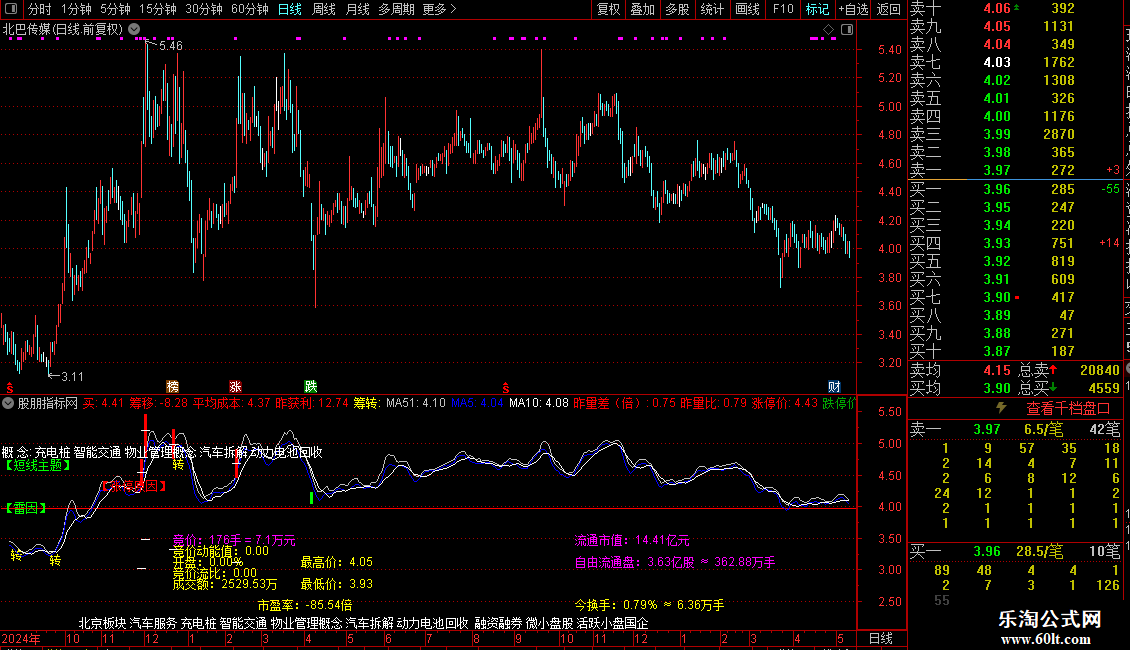Image resolution: width=1130 pixels, height=650 pixels.
Task: Open the F10 company info
Action: (783, 9)
